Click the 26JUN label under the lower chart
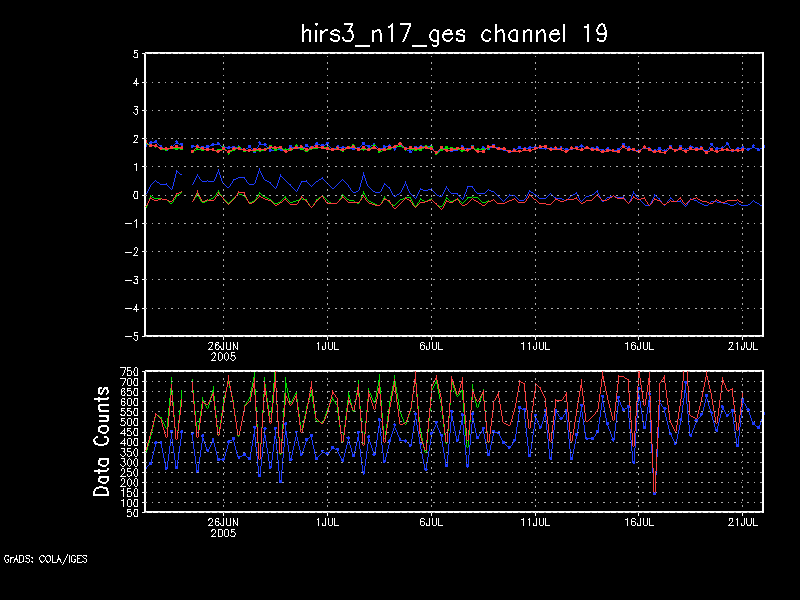This screenshot has width=800, height=600. [223, 521]
